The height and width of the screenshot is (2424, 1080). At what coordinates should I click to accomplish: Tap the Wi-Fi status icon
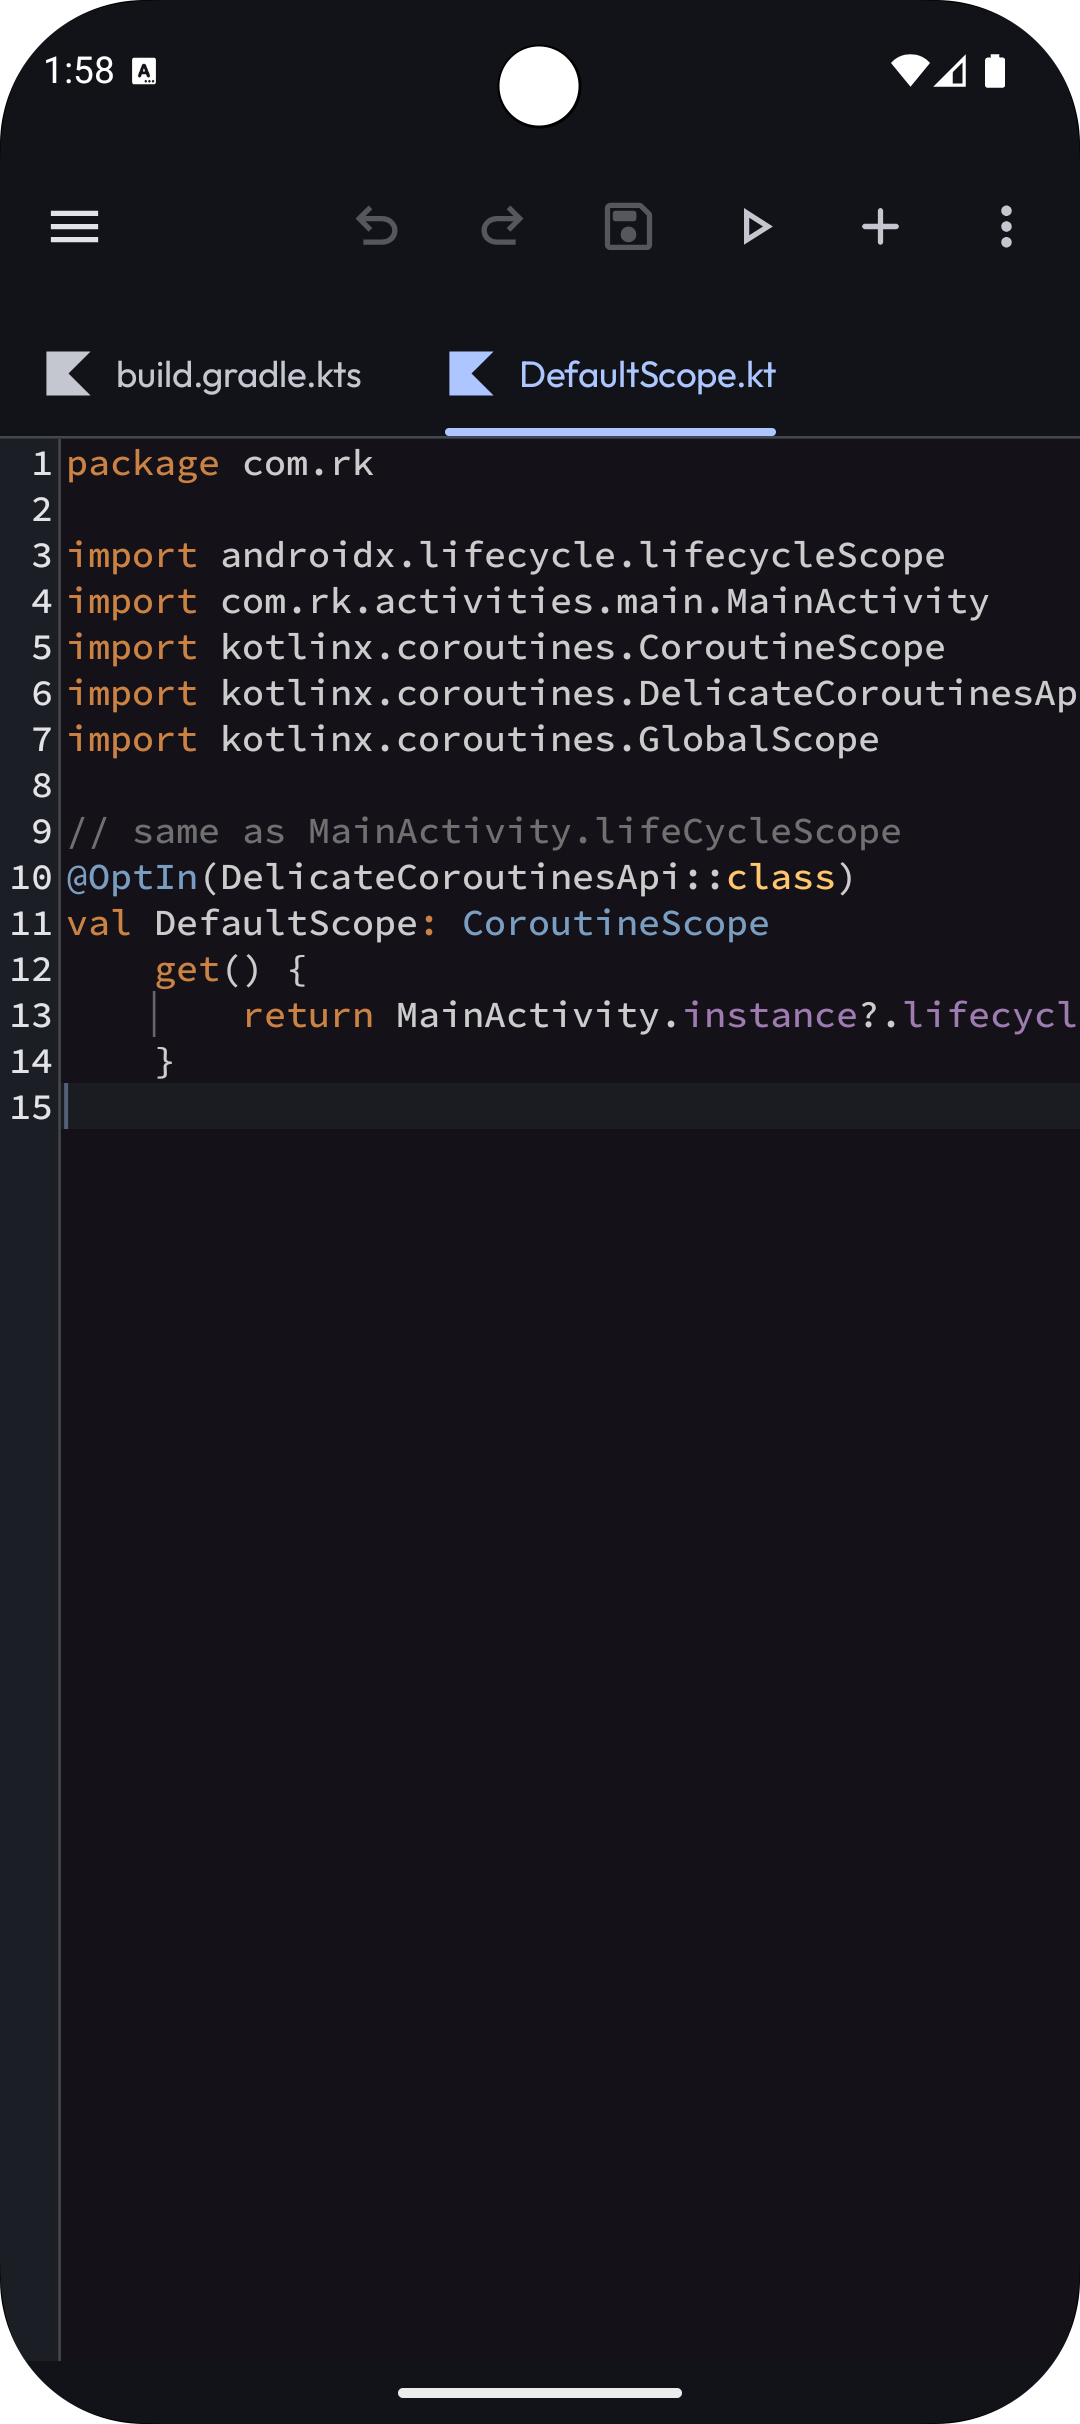(910, 71)
